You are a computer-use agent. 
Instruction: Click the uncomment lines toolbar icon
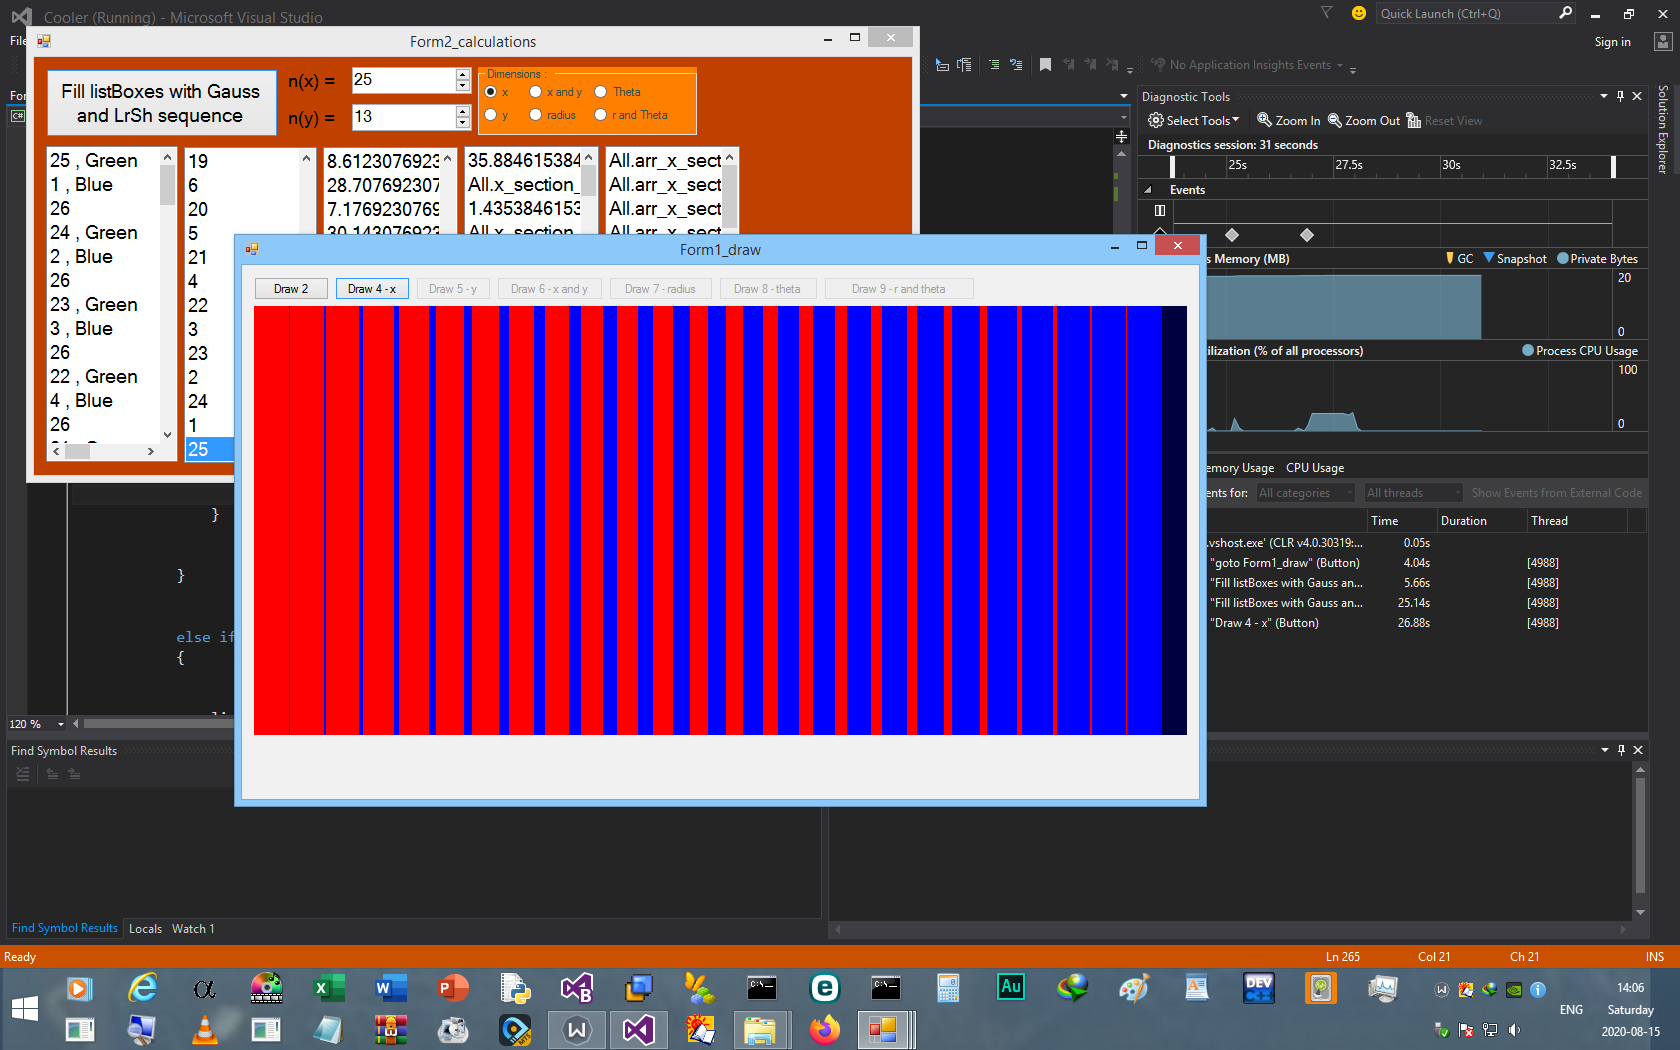point(1016,65)
